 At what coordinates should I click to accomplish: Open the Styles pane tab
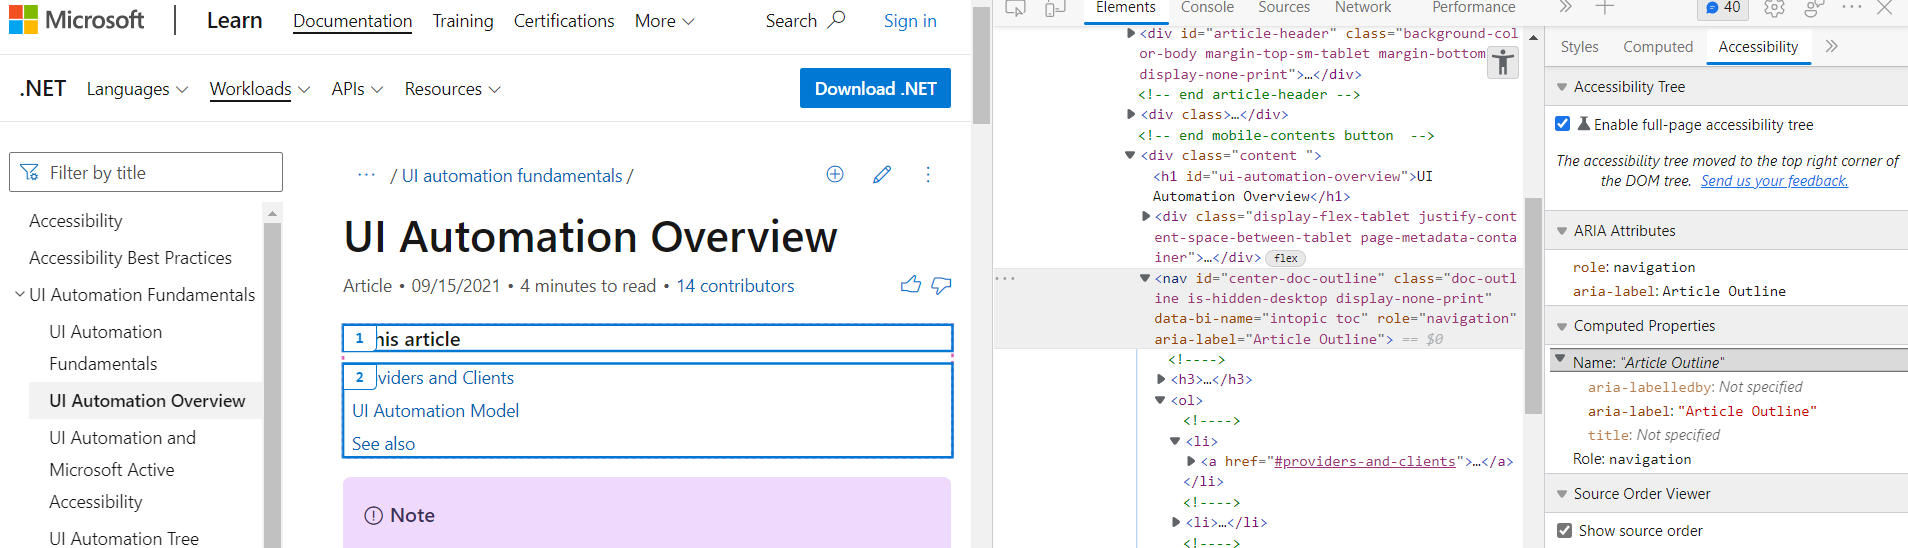tap(1579, 47)
